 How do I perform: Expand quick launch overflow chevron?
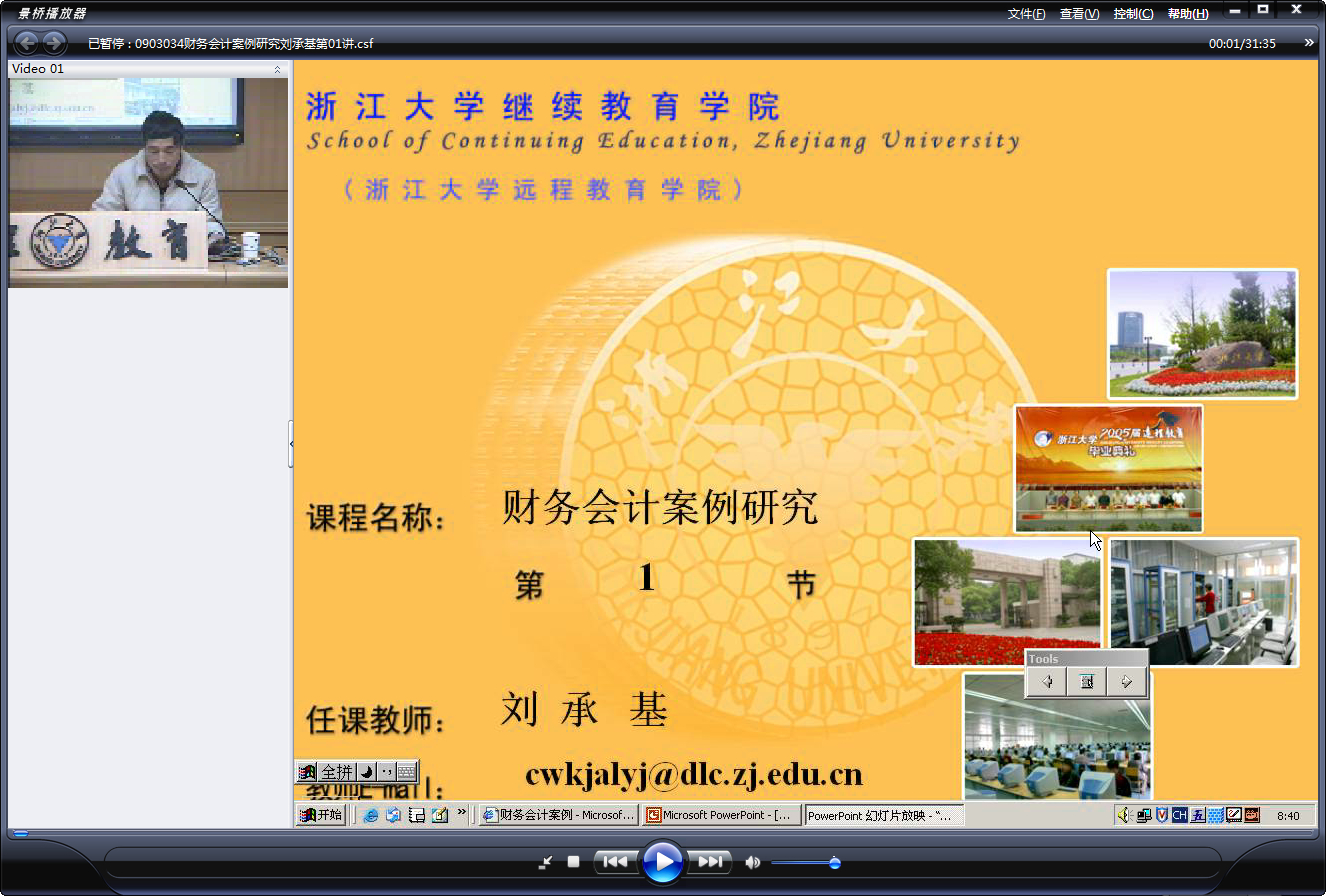[x=462, y=812]
